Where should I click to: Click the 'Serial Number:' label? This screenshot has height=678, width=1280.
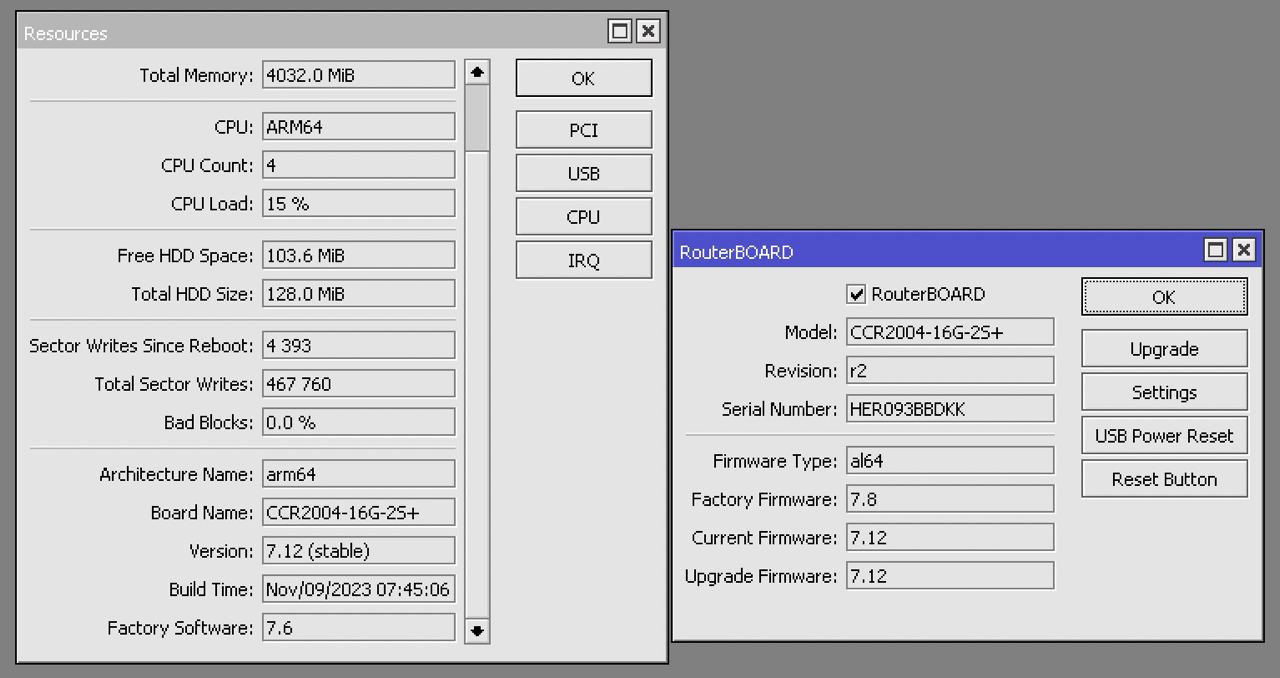[780, 409]
